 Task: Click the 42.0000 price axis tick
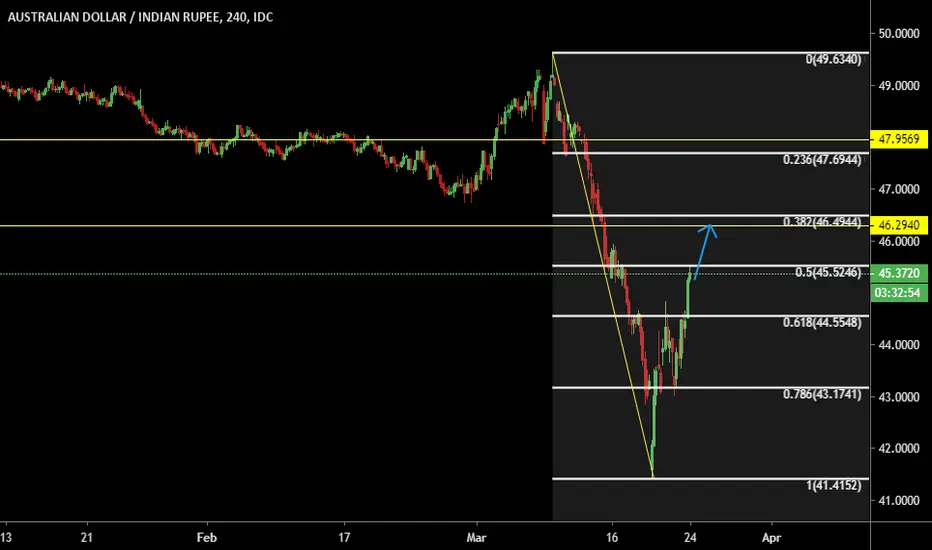pyautogui.click(x=899, y=449)
